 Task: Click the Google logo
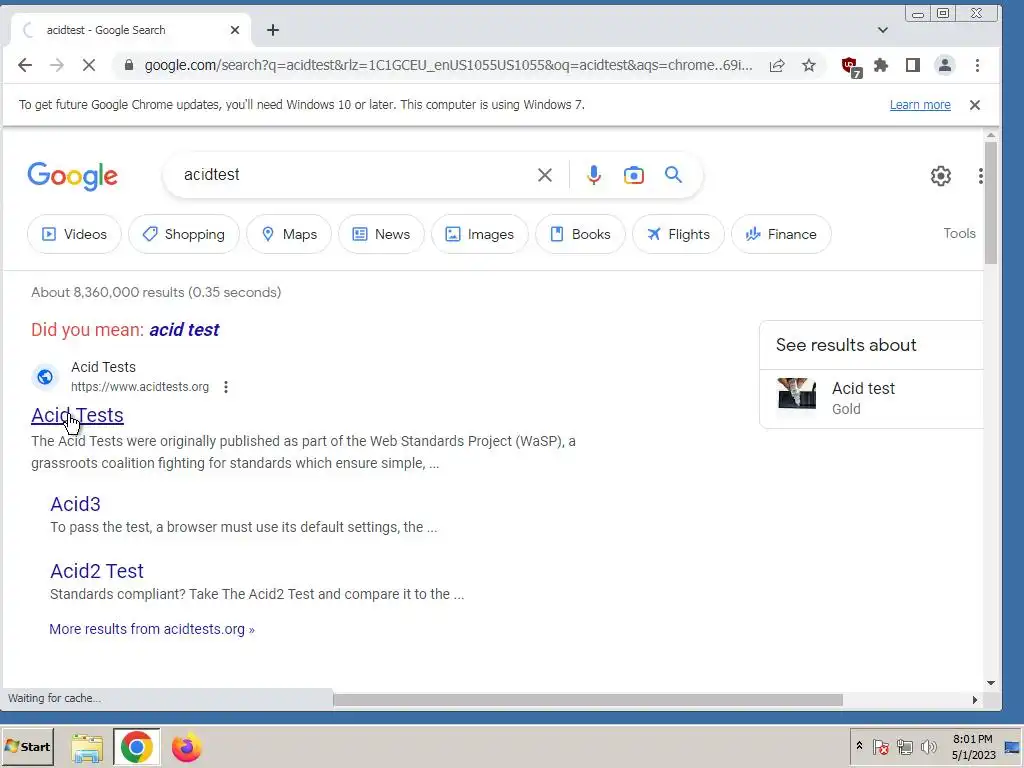click(72, 176)
